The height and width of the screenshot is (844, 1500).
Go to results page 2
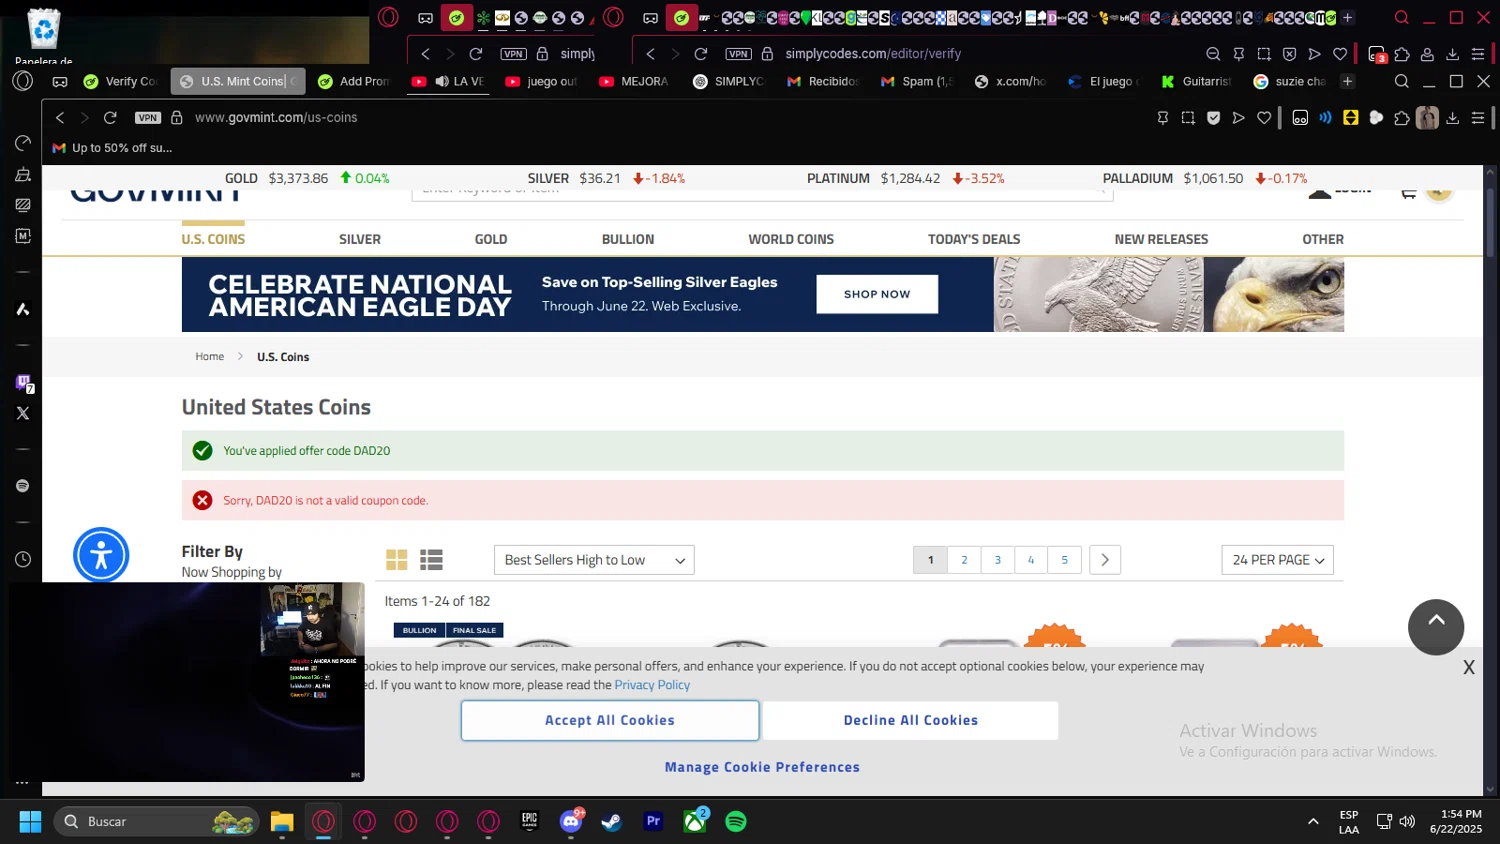964,560
